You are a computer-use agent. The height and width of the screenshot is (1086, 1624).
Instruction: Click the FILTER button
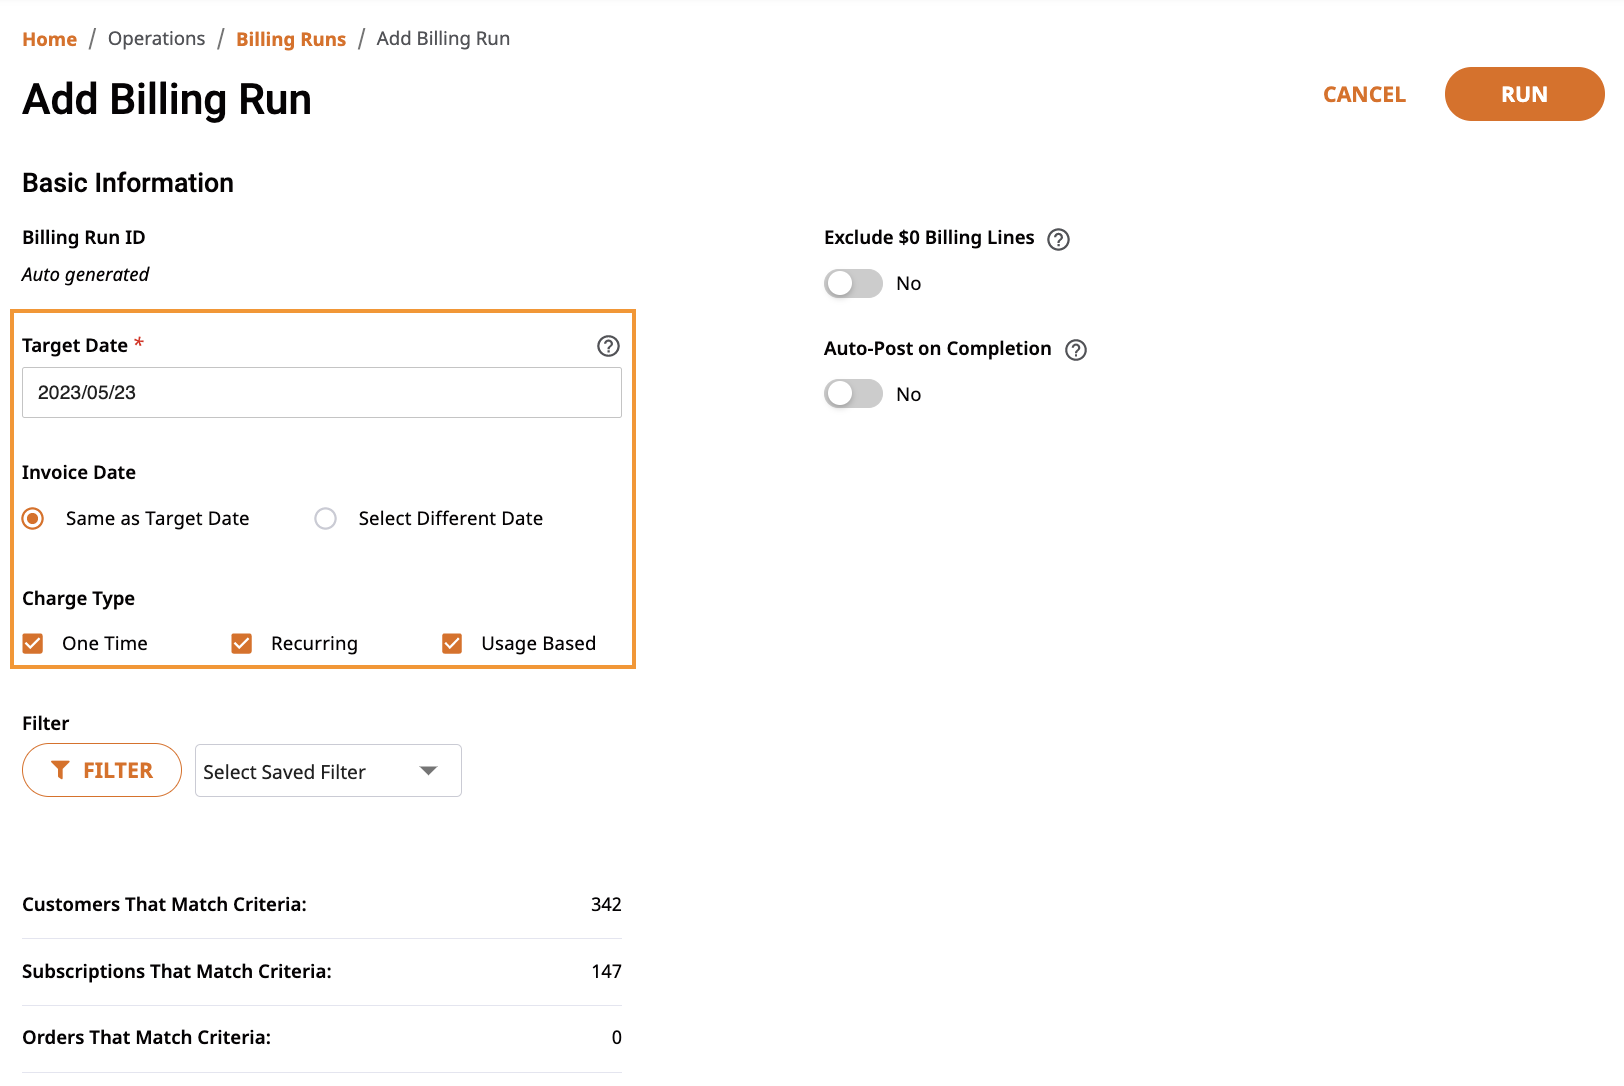pyautogui.click(x=102, y=770)
